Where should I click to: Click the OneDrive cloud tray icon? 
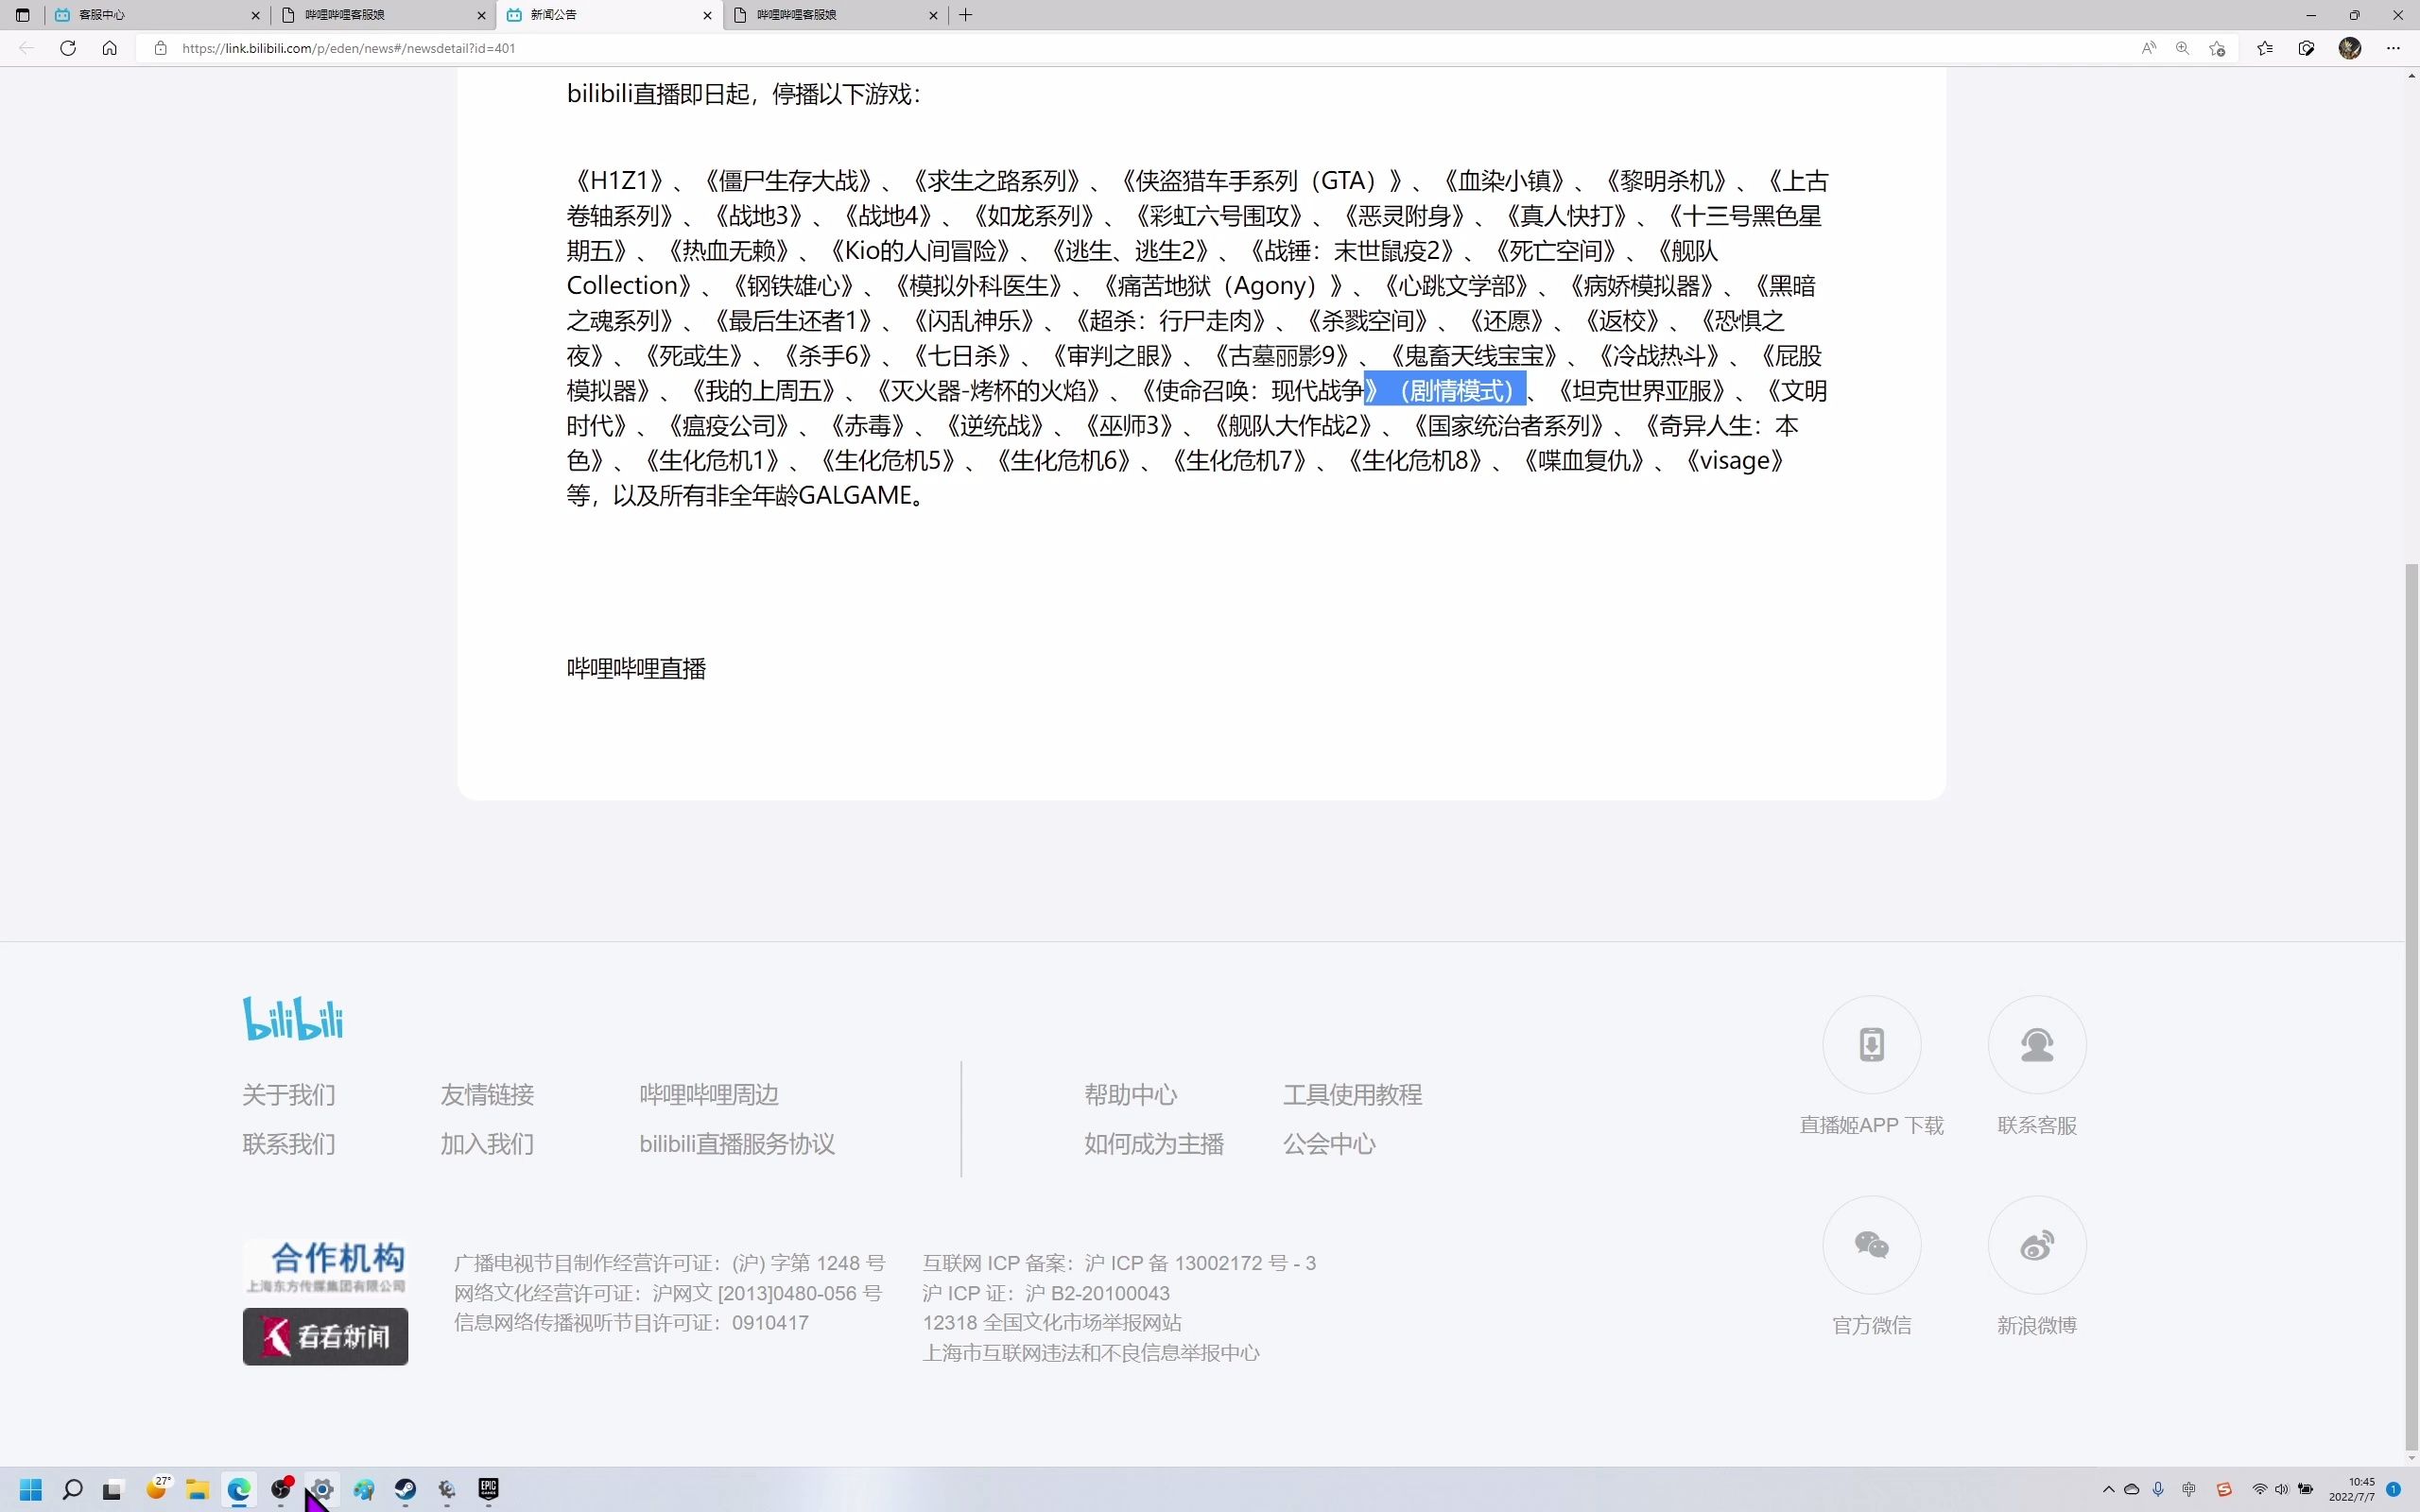[2131, 1490]
